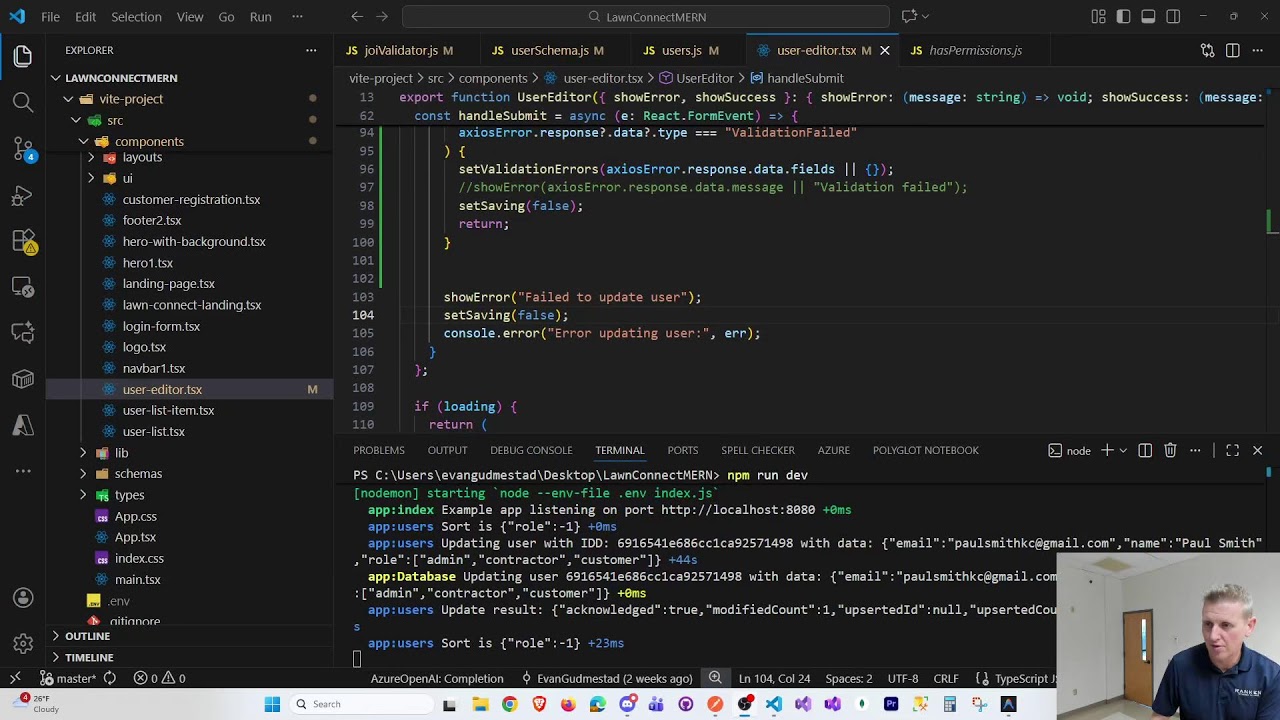Expand the TIMELINE section
Viewport: 1280px width, 720px height.
(89, 657)
